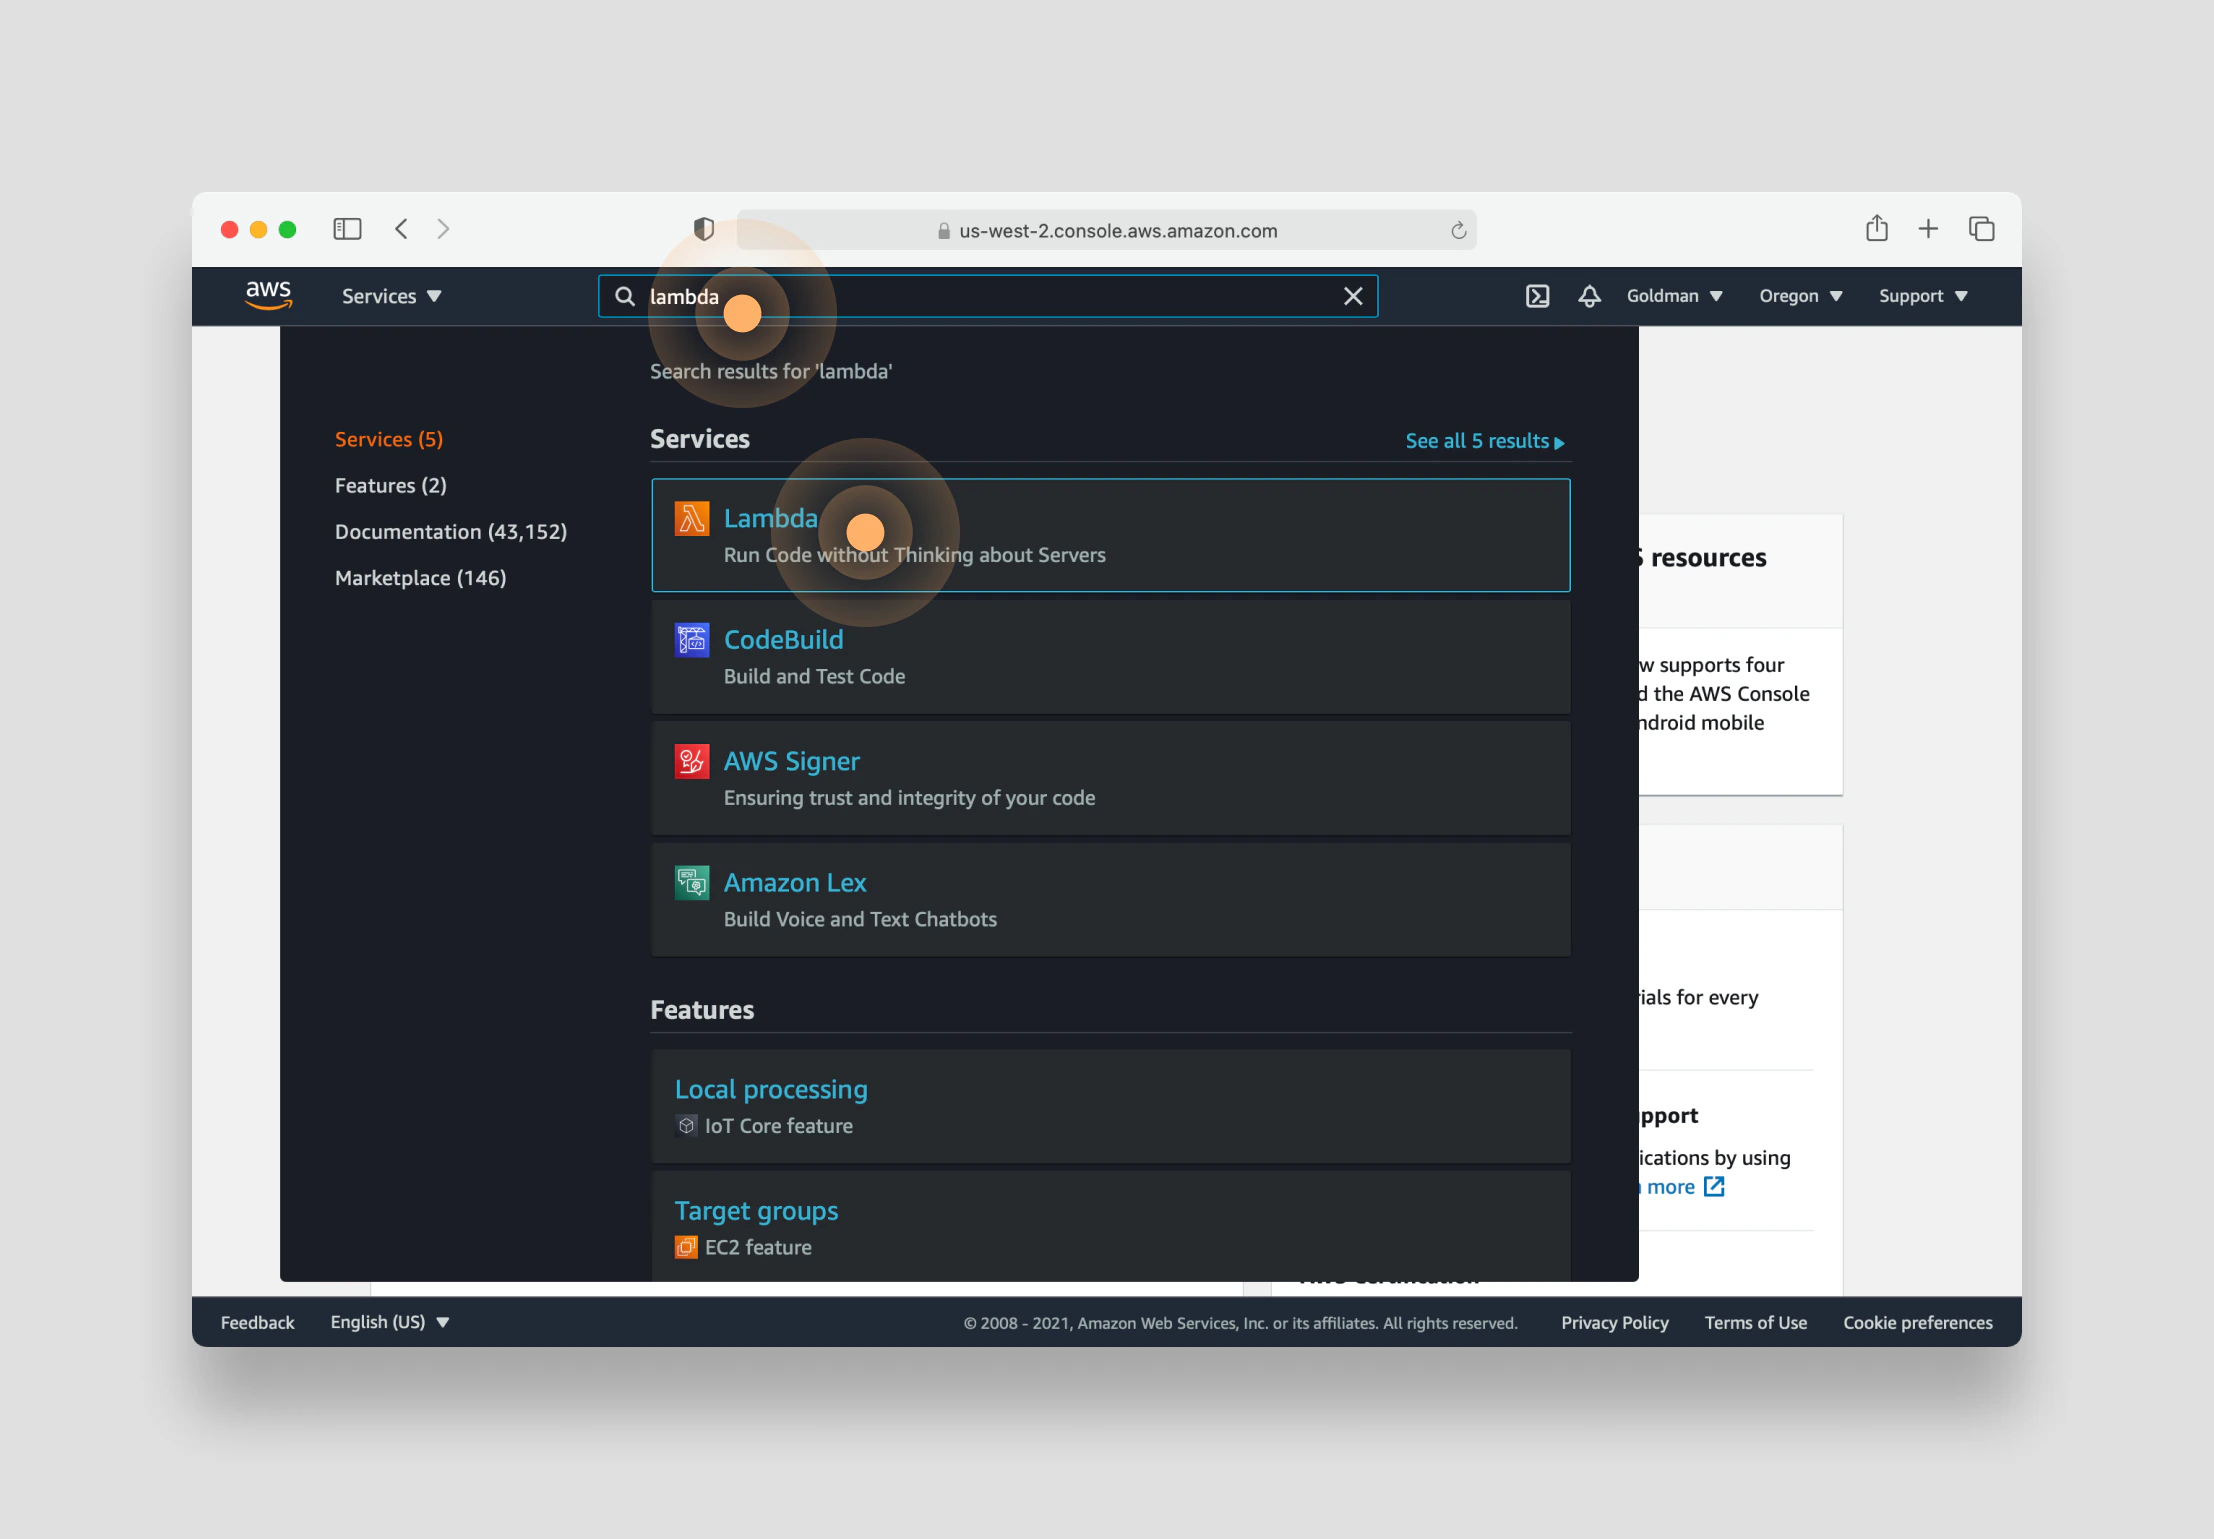Open the Terms of Use link
Image resolution: width=2214 pixels, height=1539 pixels.
coord(1756,1322)
